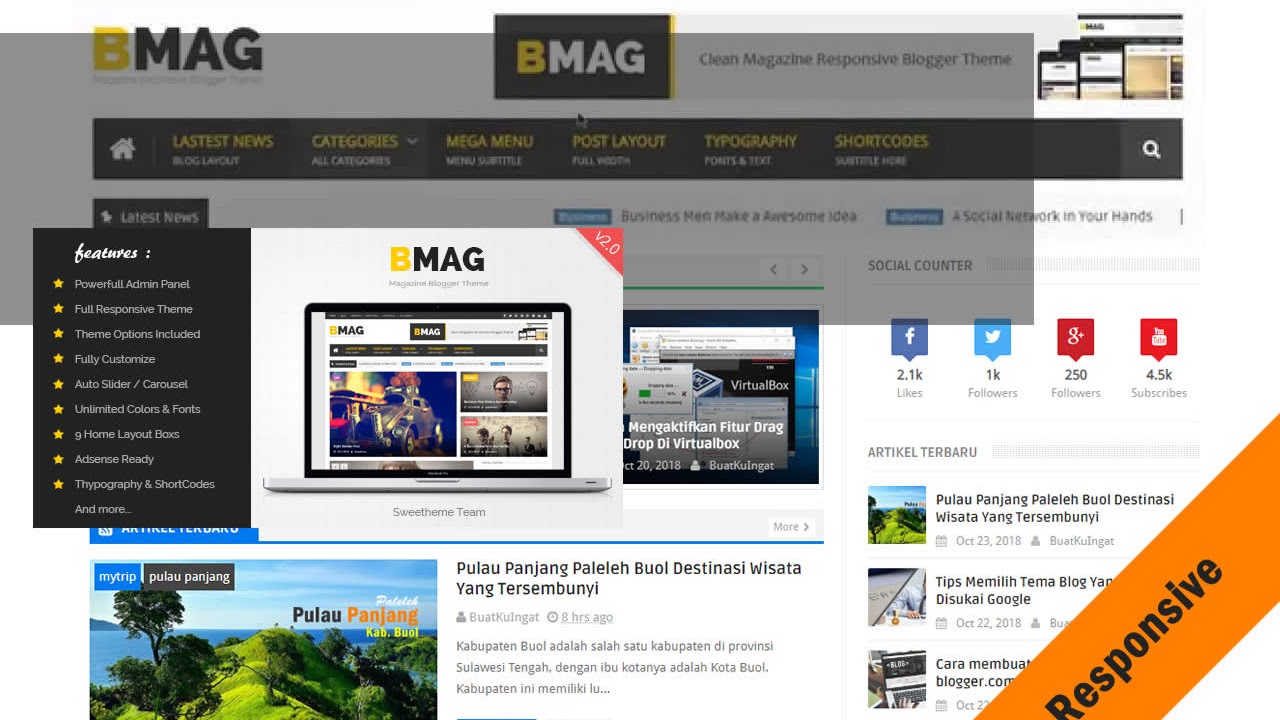Open sidebar Pulau Panjang Paleleh Buol link
This screenshot has height=720, width=1280.
(1055, 508)
